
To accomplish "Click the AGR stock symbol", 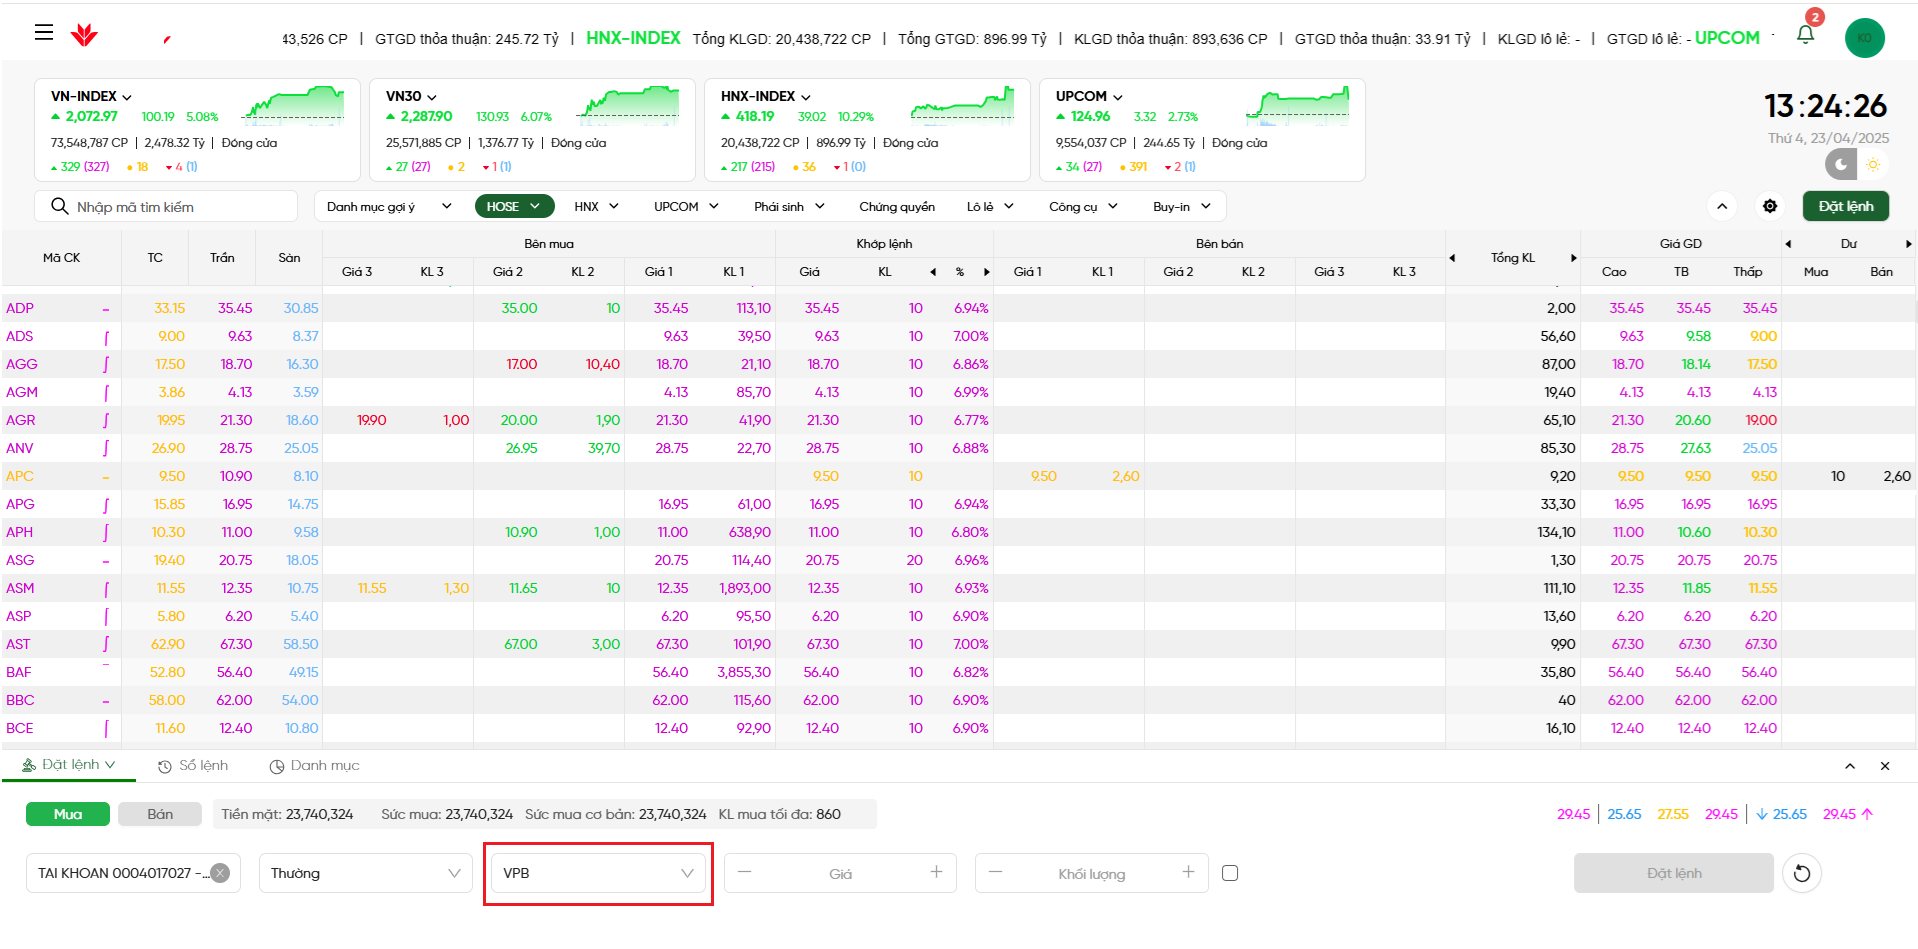I will click(x=21, y=420).
